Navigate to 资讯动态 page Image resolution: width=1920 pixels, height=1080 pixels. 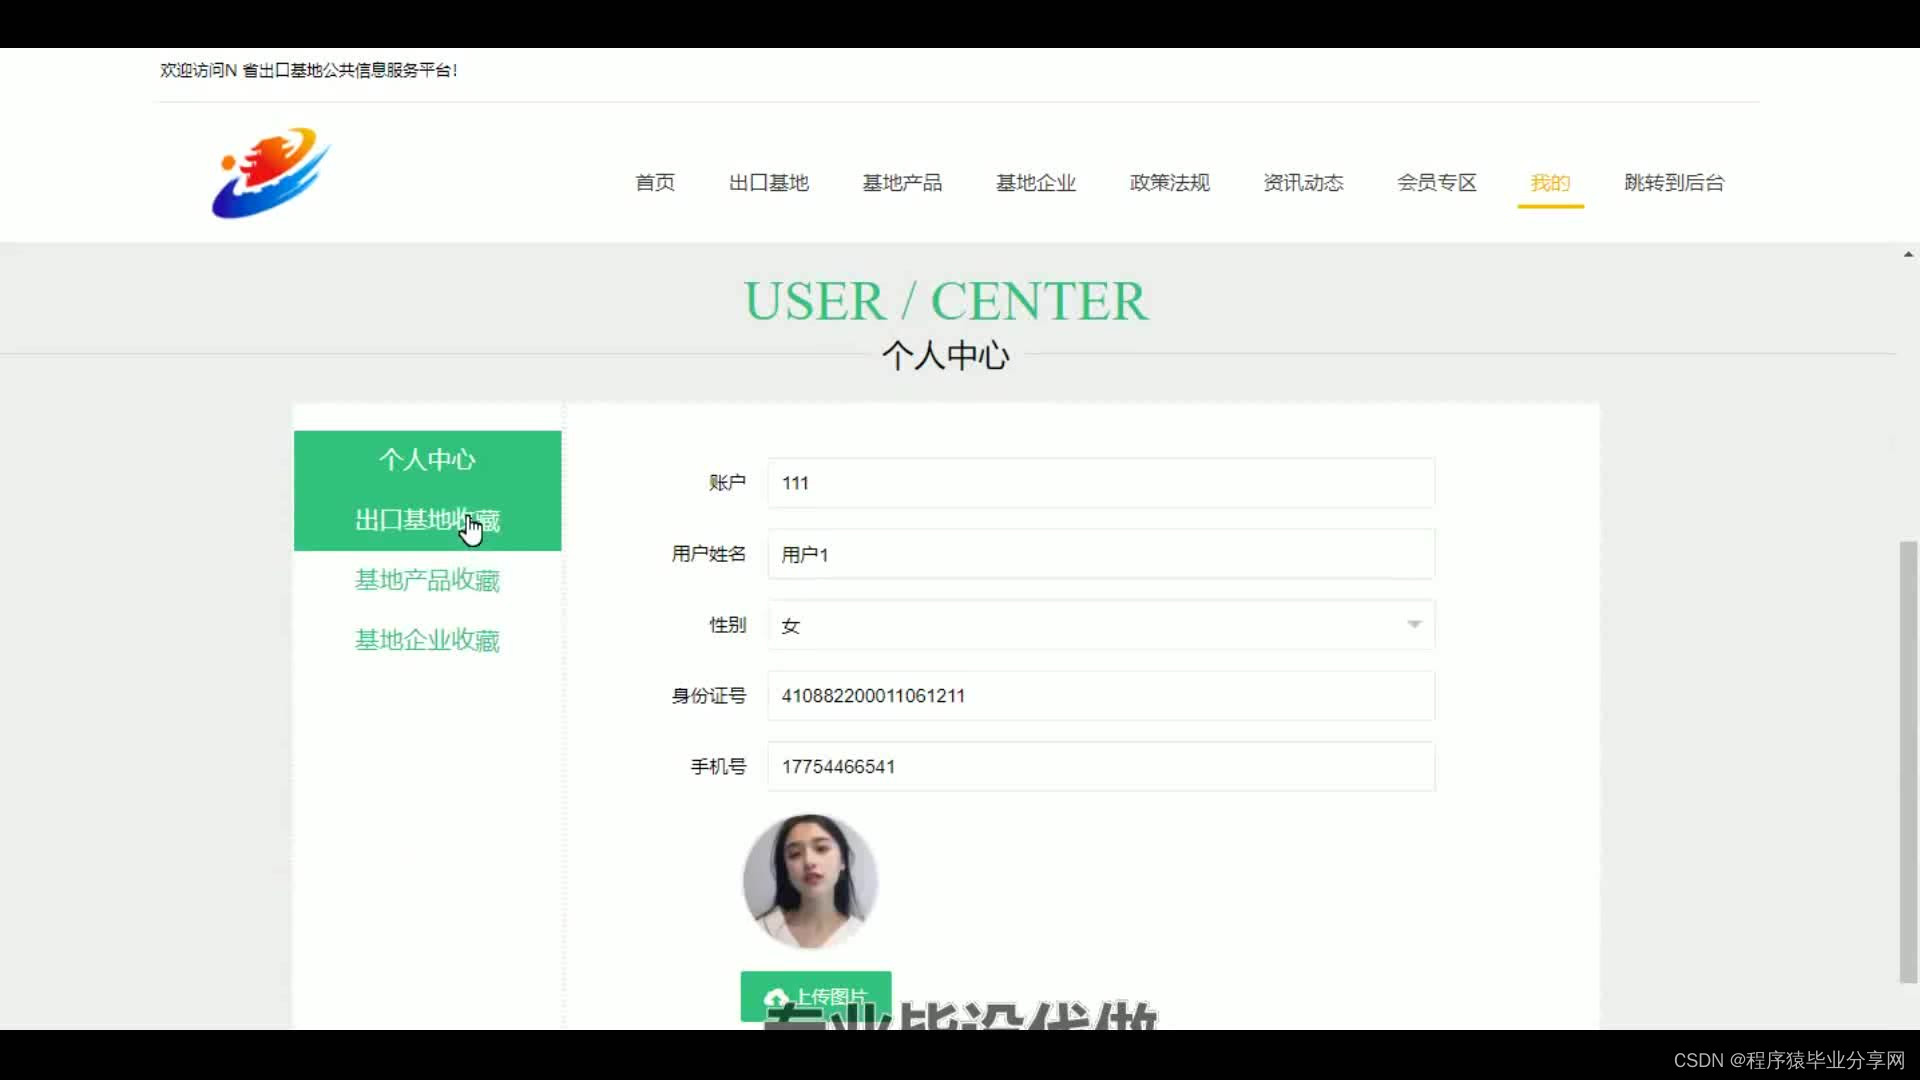coord(1303,183)
